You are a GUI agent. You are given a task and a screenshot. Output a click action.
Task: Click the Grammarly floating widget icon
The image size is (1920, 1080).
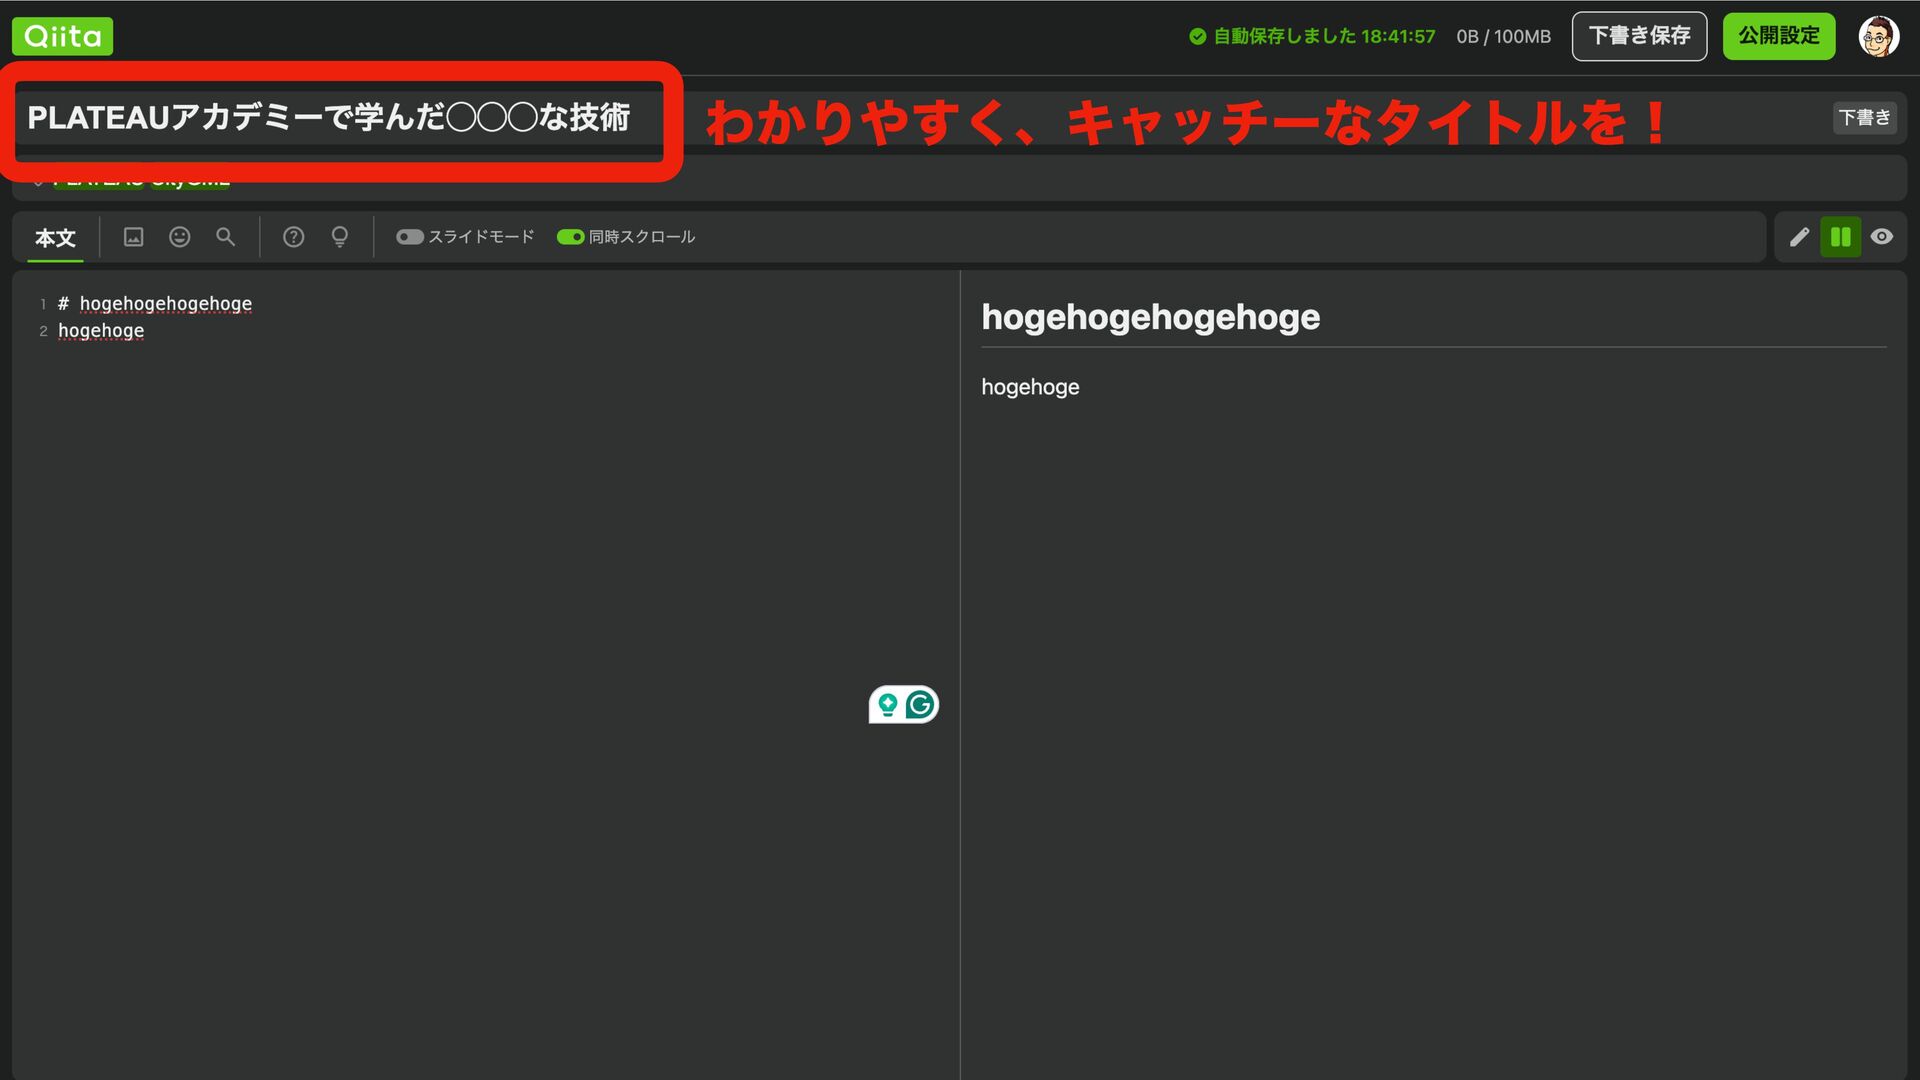(x=920, y=705)
